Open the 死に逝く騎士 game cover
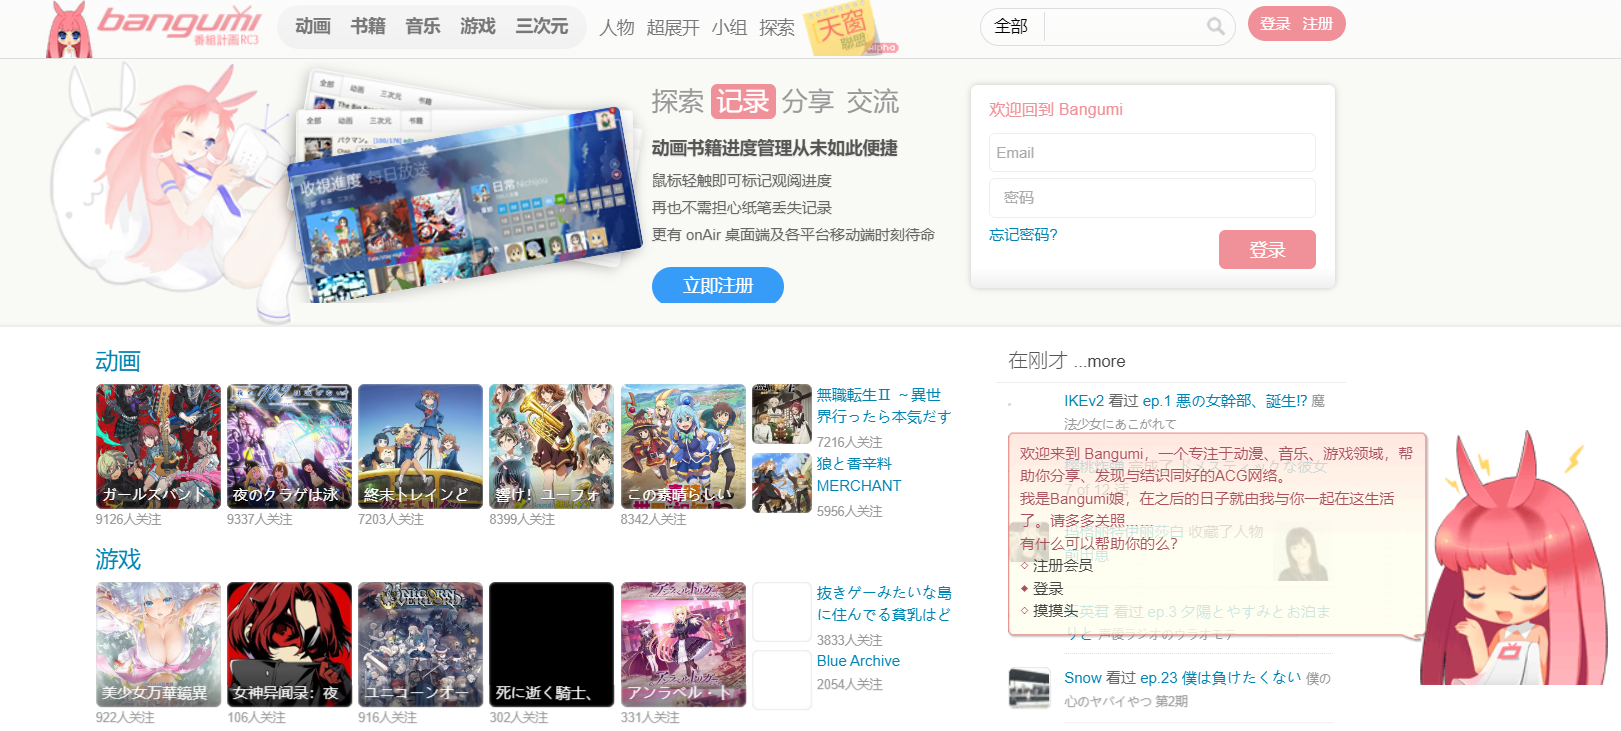This screenshot has height=731, width=1621. (x=551, y=644)
